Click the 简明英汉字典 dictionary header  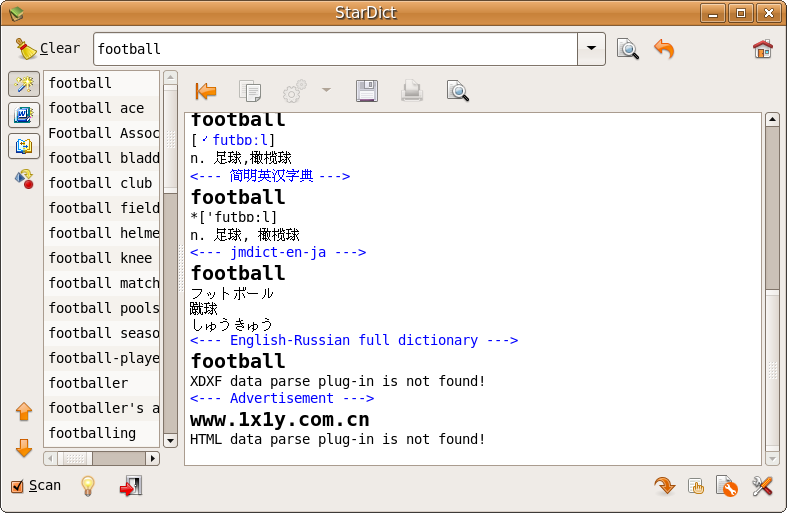pos(270,176)
